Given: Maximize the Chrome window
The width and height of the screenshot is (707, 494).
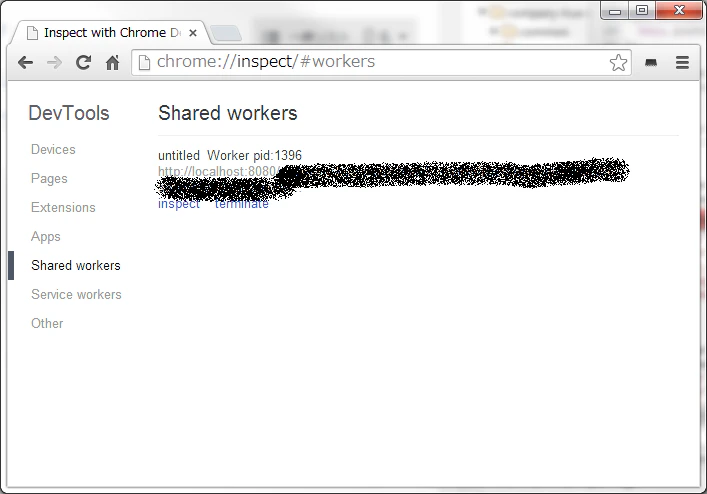Looking at the screenshot, I should [x=642, y=10].
